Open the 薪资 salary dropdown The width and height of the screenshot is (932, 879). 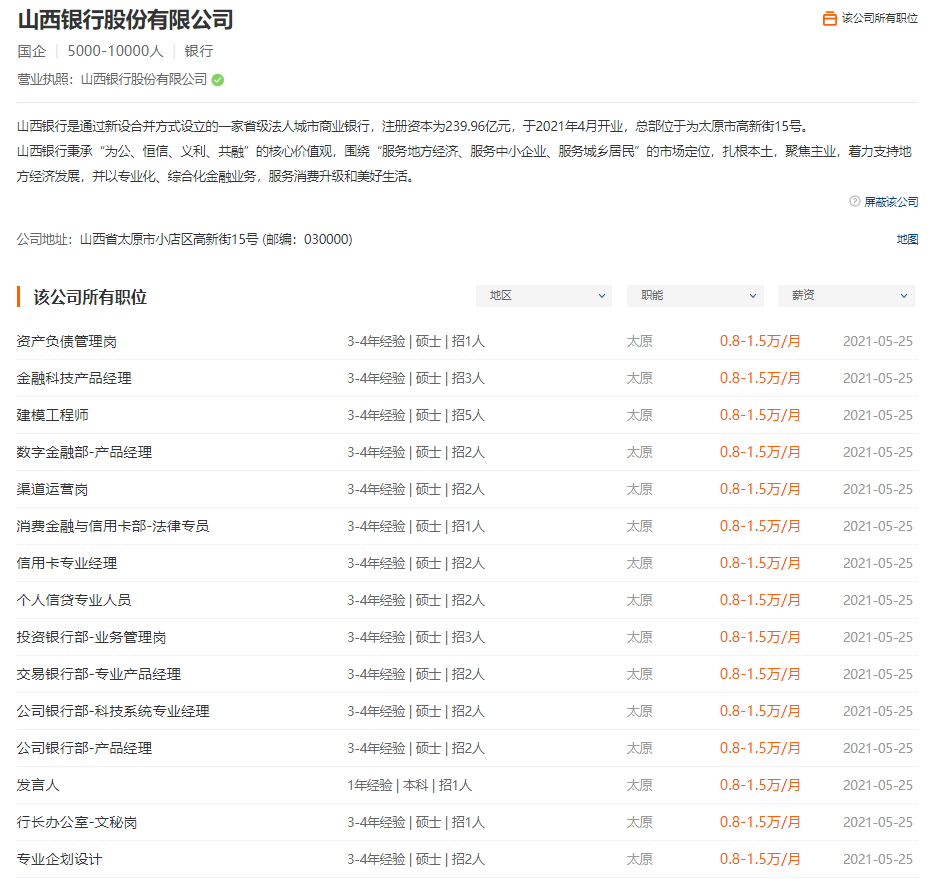pyautogui.click(x=846, y=295)
